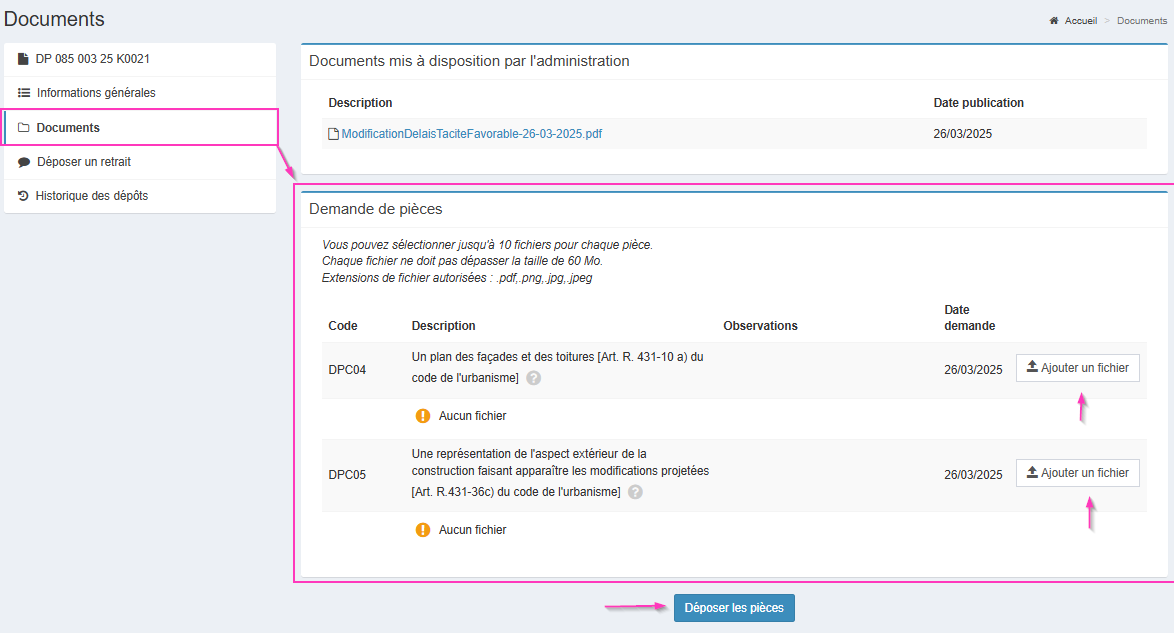The height and width of the screenshot is (633, 1174).
Task: Click the help question mark for DPC04
Action: coord(534,378)
